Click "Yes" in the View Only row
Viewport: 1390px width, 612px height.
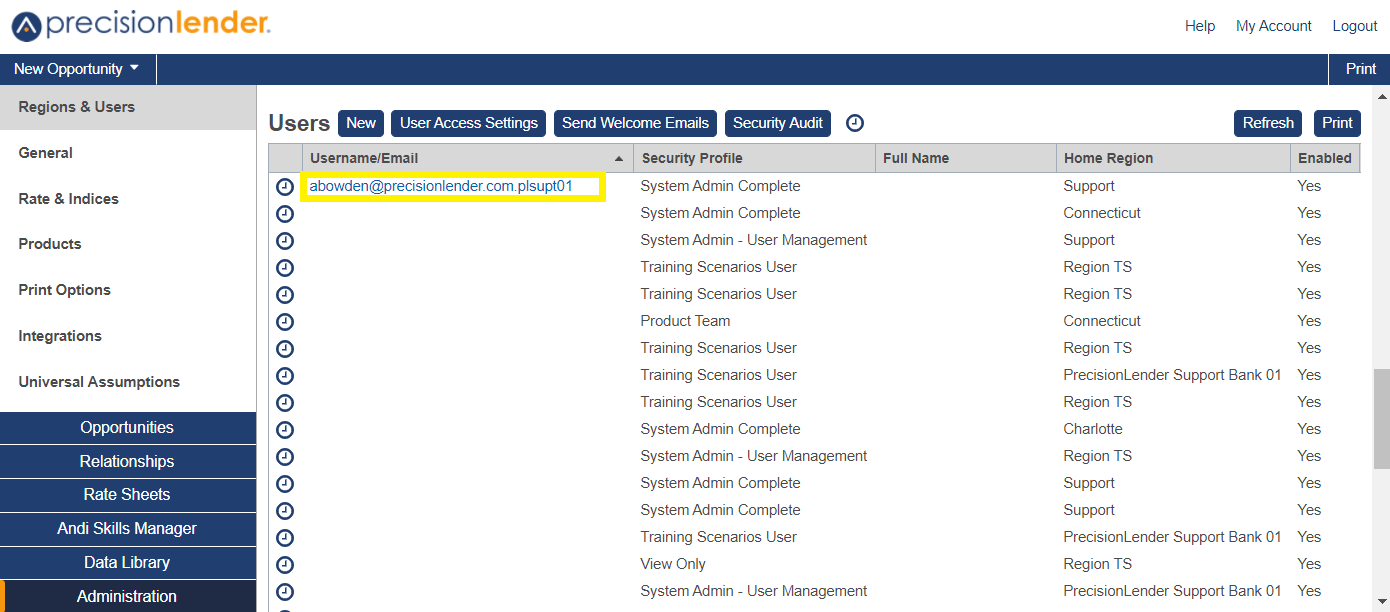1309,564
